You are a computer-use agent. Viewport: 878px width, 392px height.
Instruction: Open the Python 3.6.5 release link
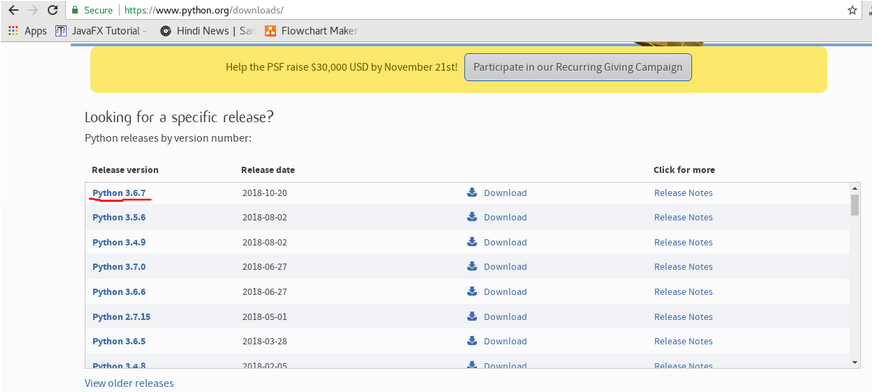(119, 341)
